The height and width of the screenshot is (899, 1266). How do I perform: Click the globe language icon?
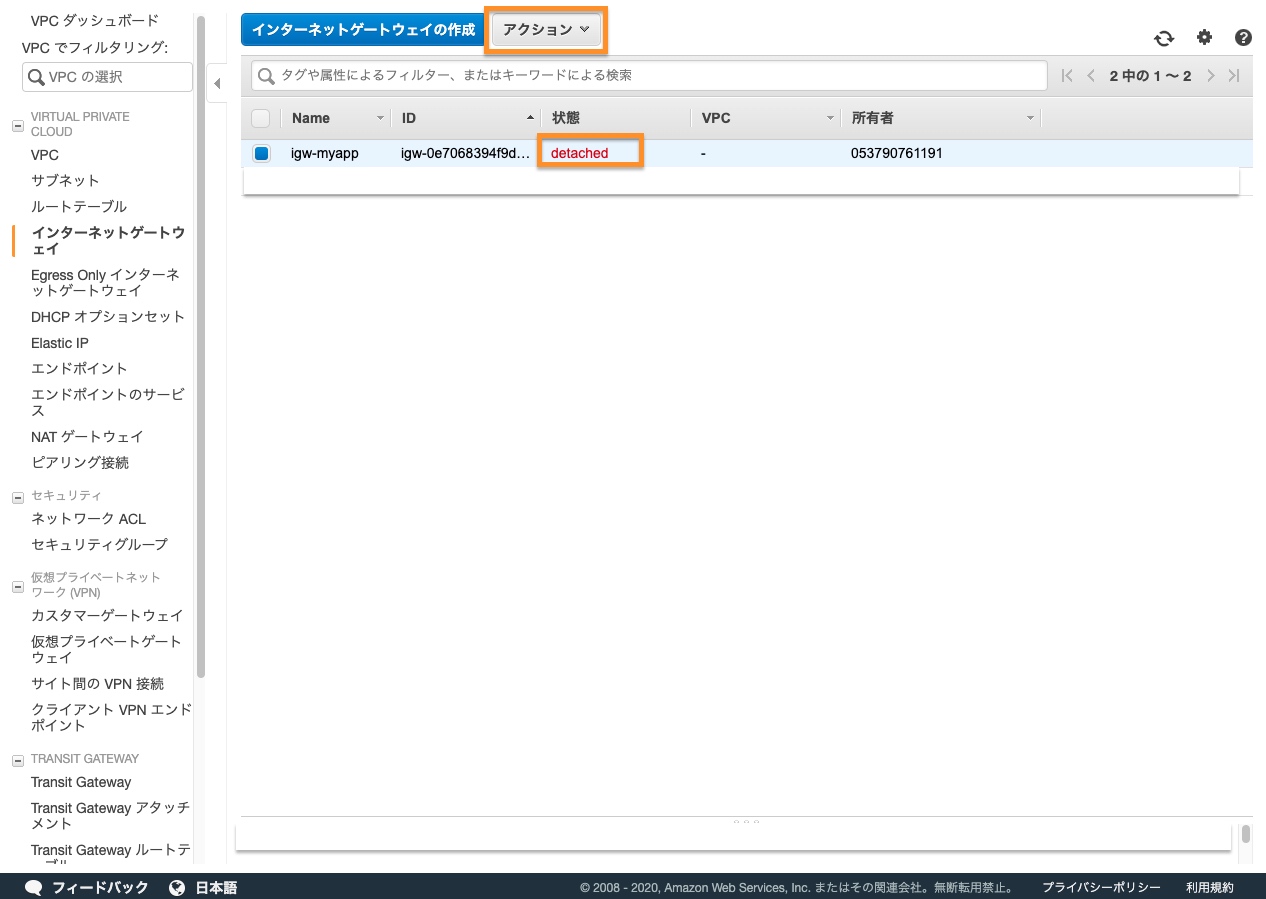[177, 887]
